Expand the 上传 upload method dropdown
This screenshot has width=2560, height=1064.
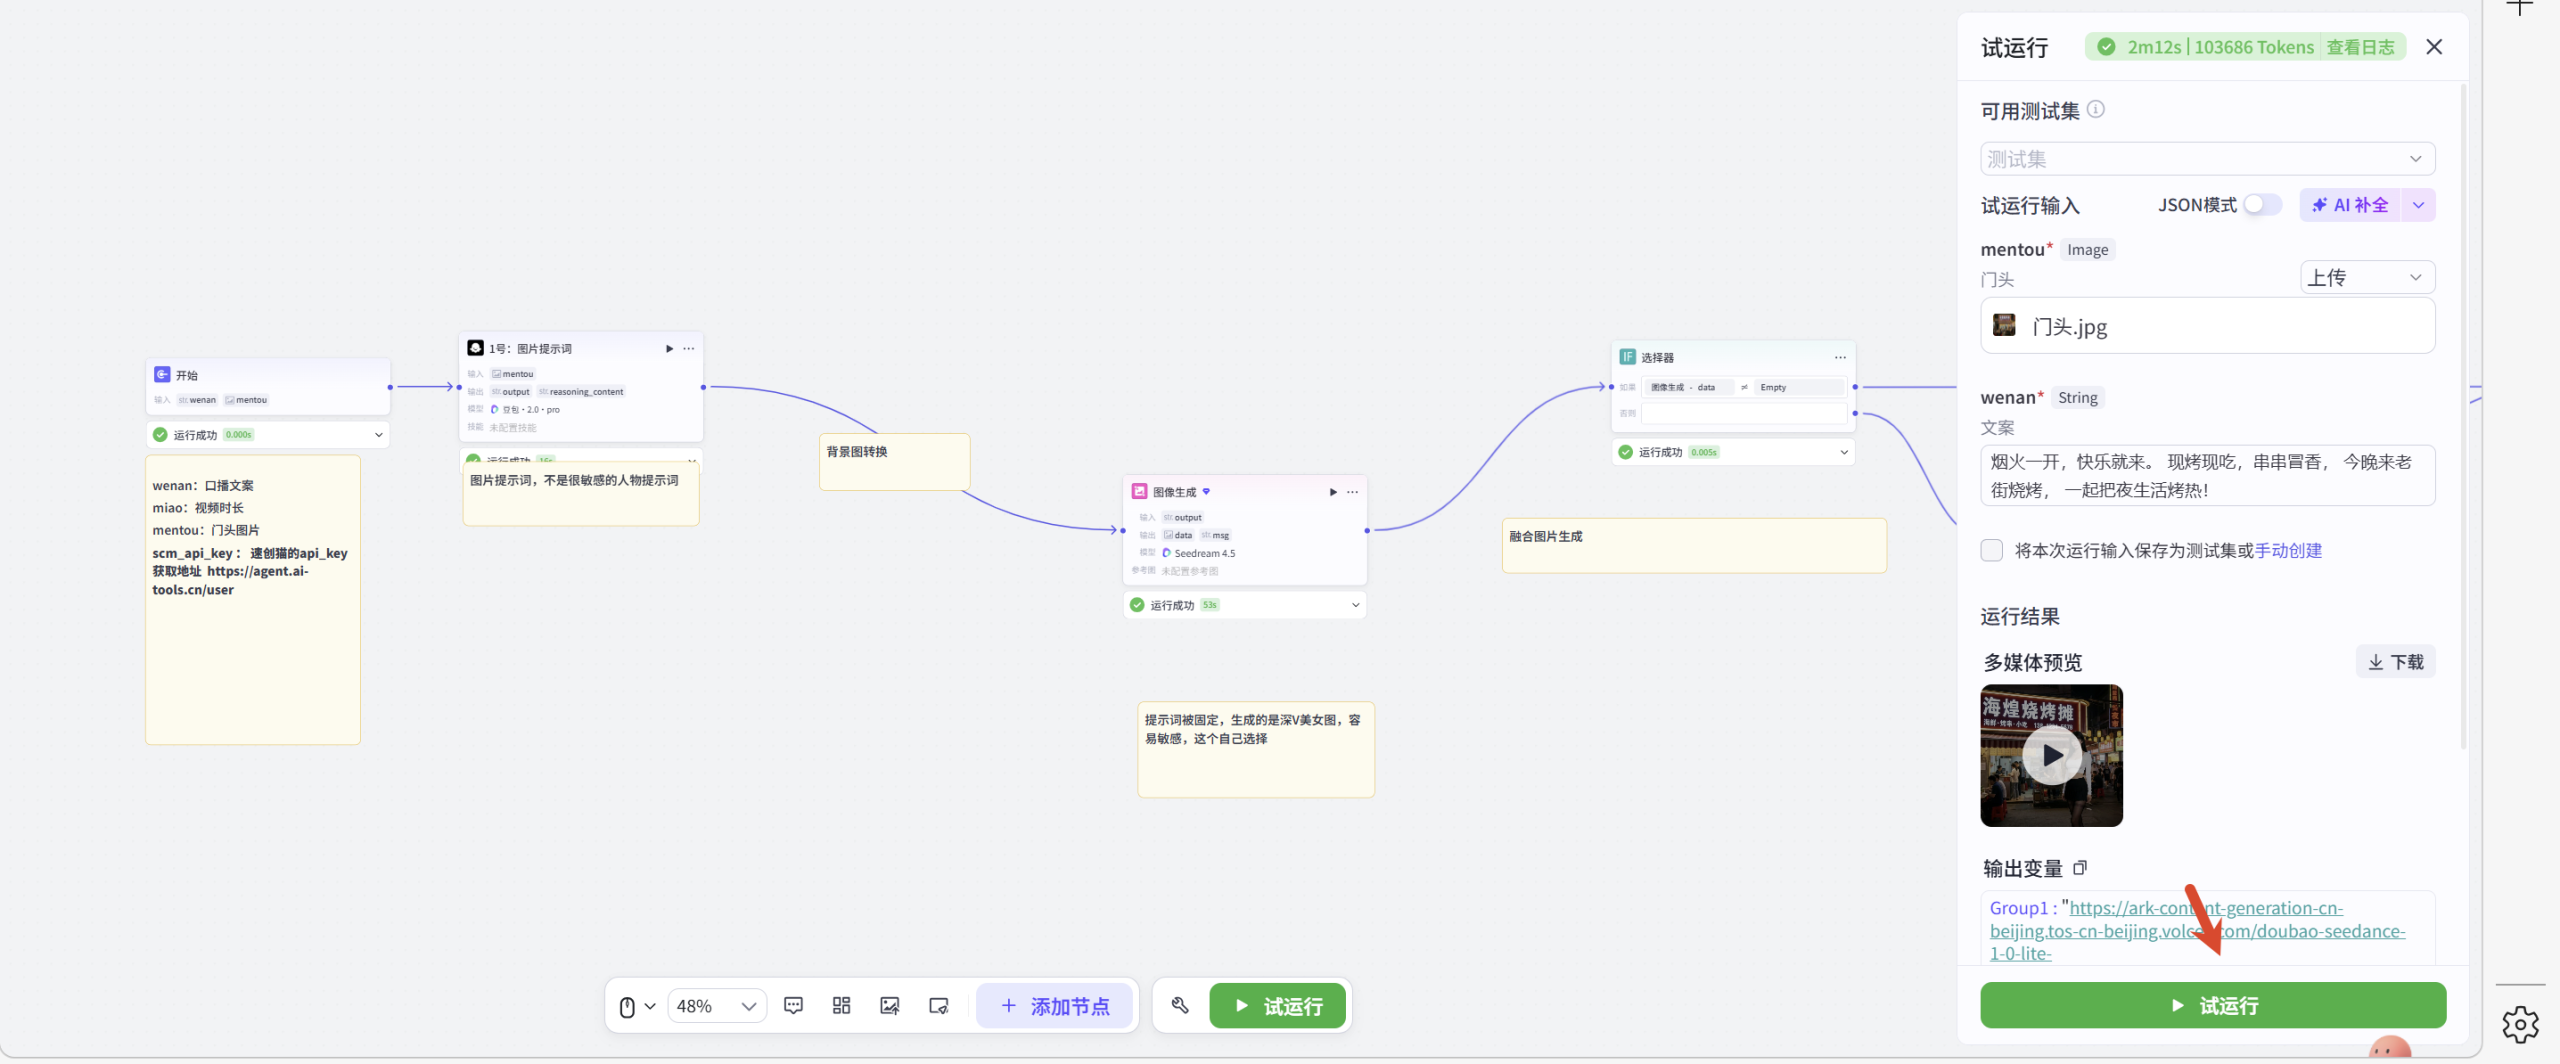point(2366,278)
